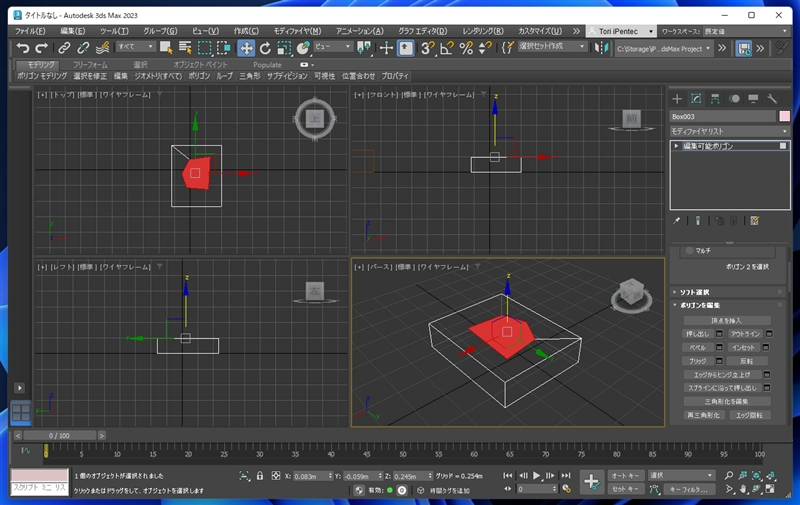
Task: Open the Tori iPentec account dropdown
Action: pyautogui.click(x=621, y=31)
